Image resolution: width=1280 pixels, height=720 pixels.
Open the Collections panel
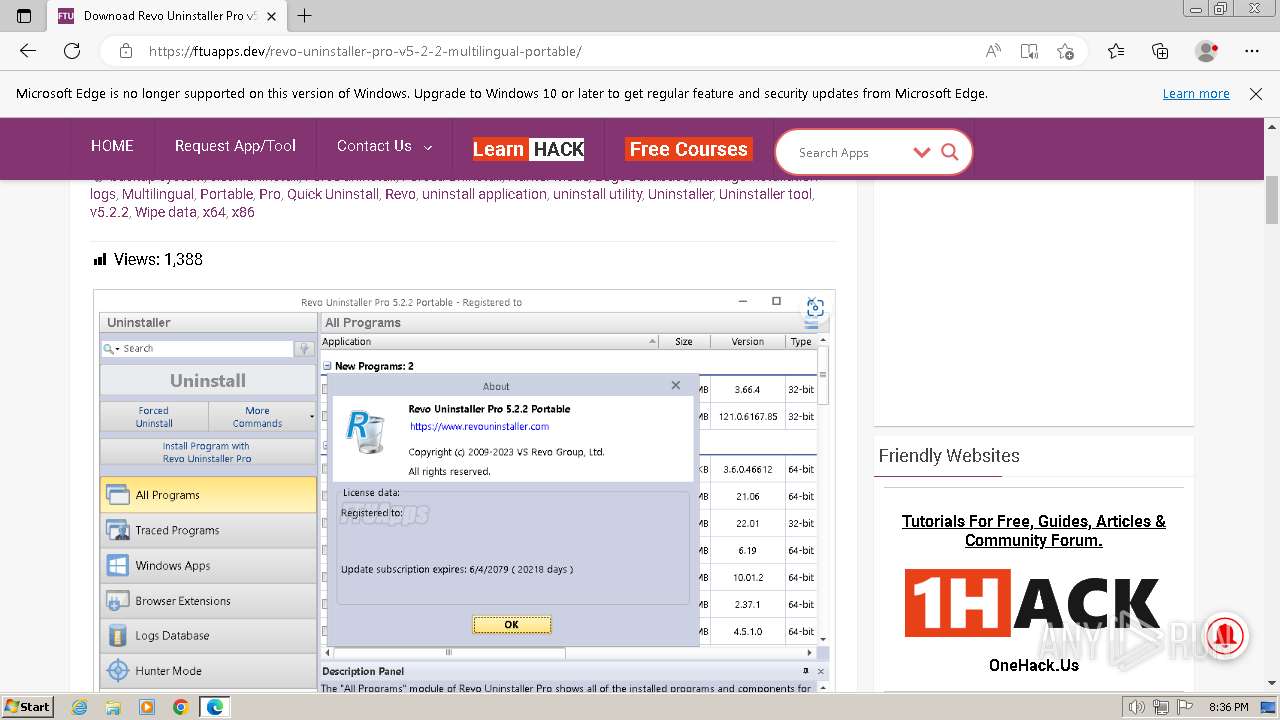[x=1160, y=51]
